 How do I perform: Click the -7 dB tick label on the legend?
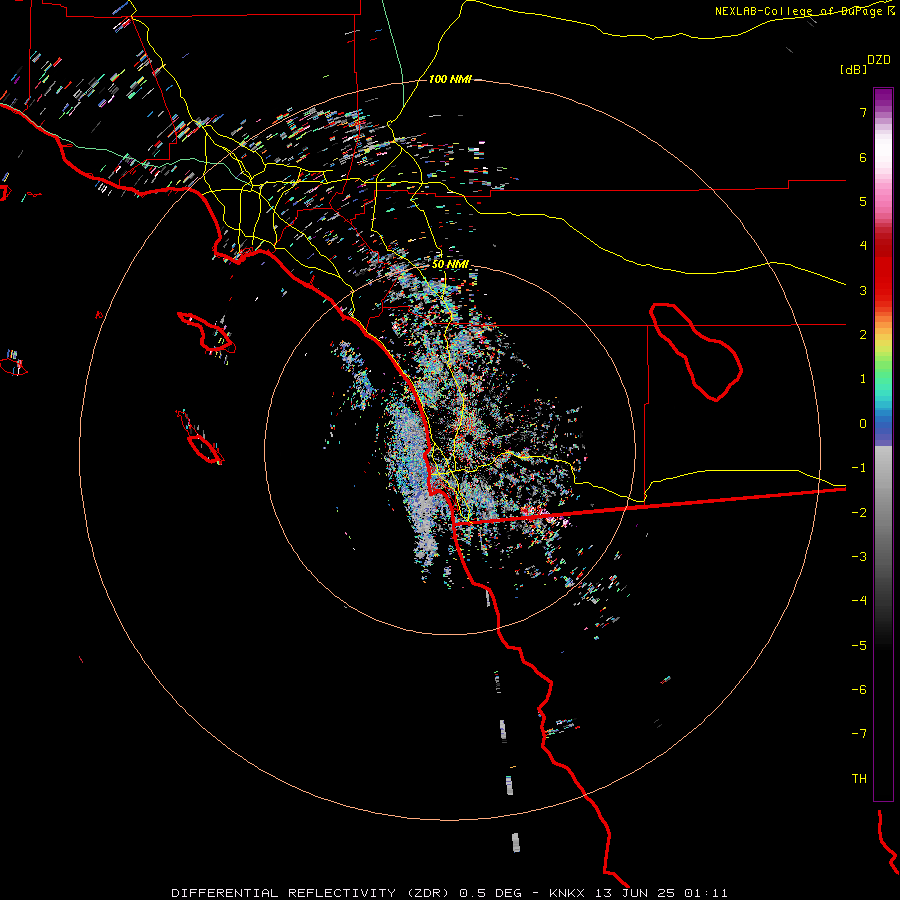[859, 734]
